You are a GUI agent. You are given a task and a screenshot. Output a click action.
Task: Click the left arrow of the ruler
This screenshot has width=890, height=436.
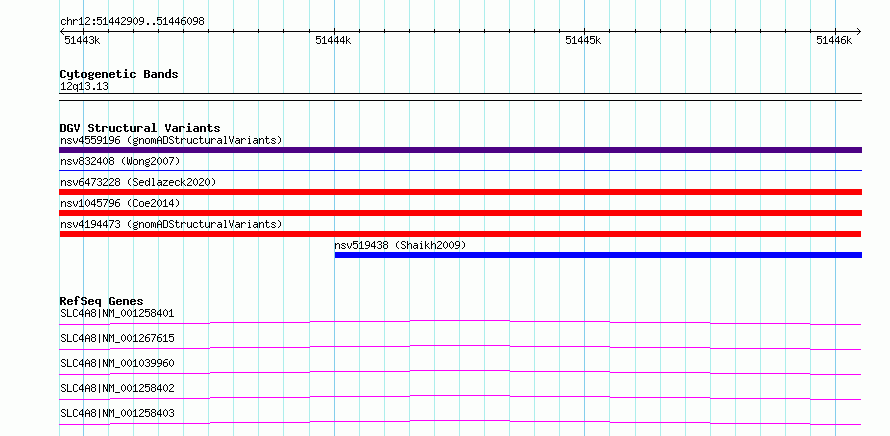tap(62, 31)
